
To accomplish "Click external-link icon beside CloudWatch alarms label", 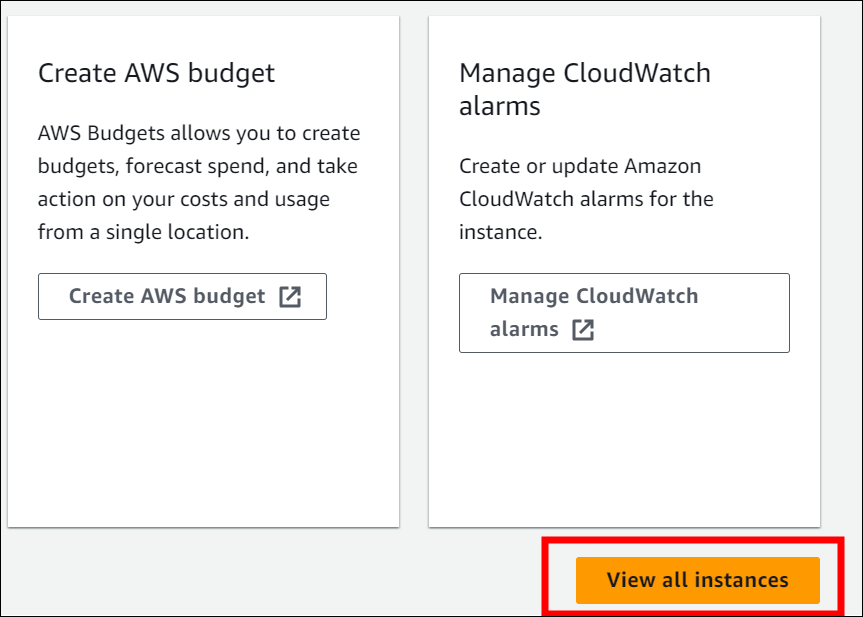I will (583, 330).
